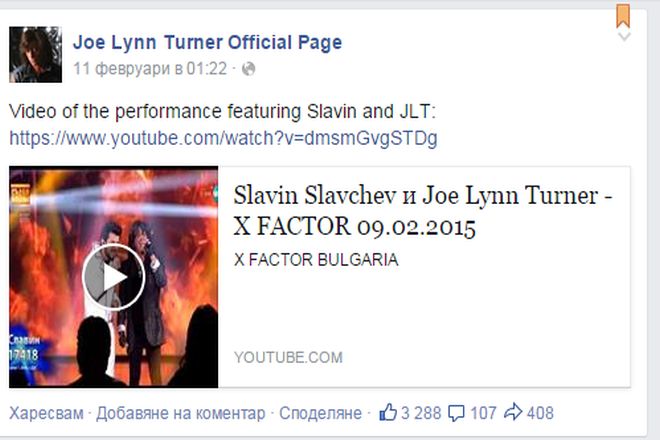Click the thumbs-up likes icon
Viewport: 660px width, 440px height.
[x=388, y=412]
